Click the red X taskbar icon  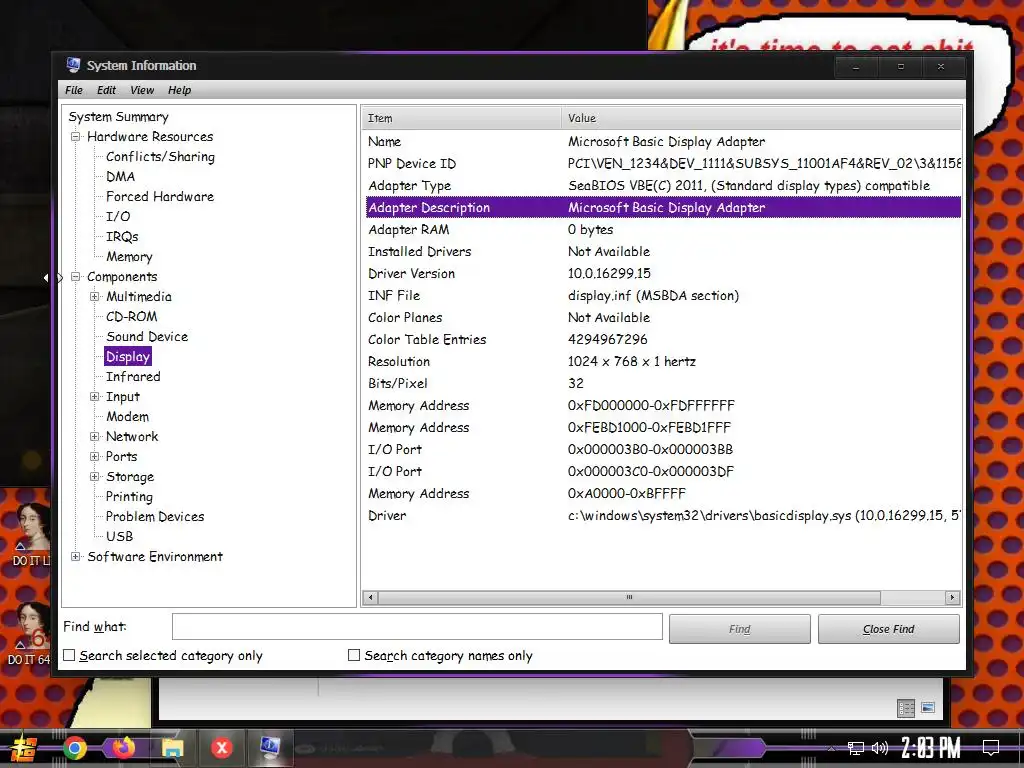[x=222, y=748]
